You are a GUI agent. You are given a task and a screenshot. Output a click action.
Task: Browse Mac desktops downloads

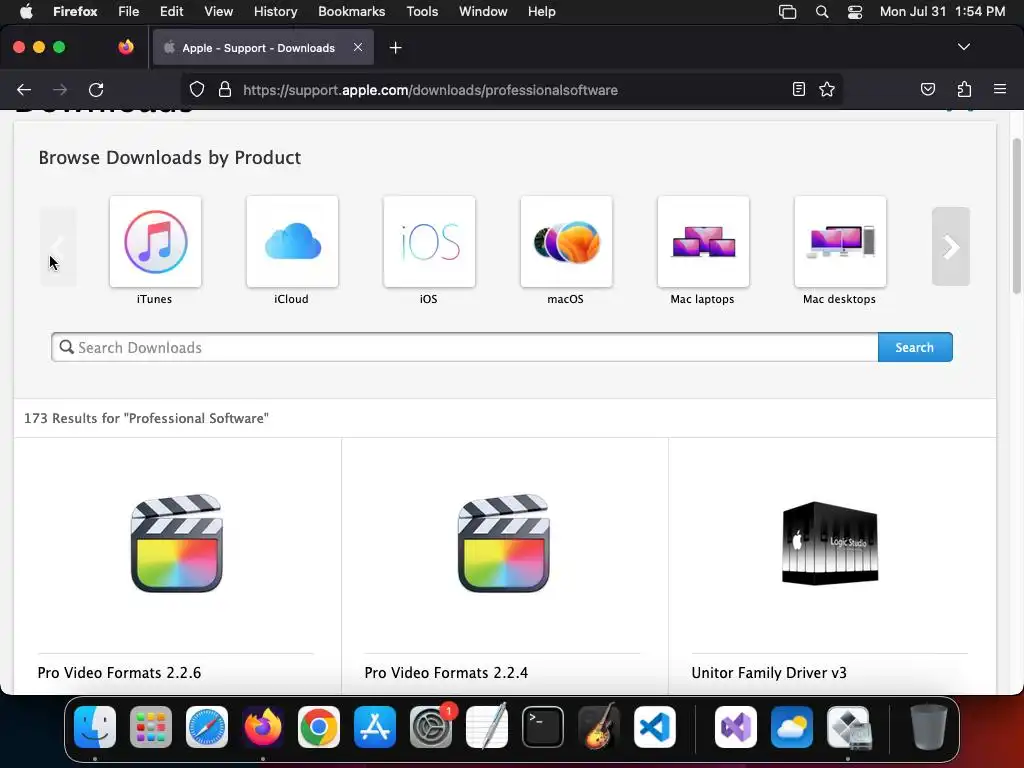[x=840, y=242]
